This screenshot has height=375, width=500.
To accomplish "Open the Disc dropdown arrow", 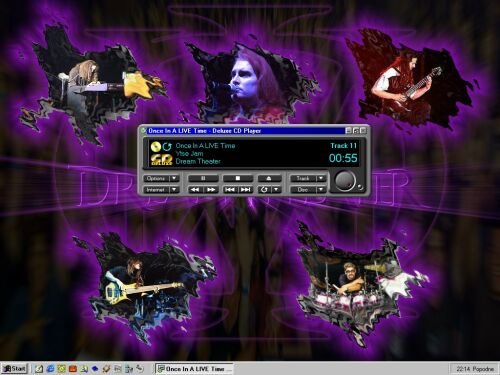I will point(321,190).
